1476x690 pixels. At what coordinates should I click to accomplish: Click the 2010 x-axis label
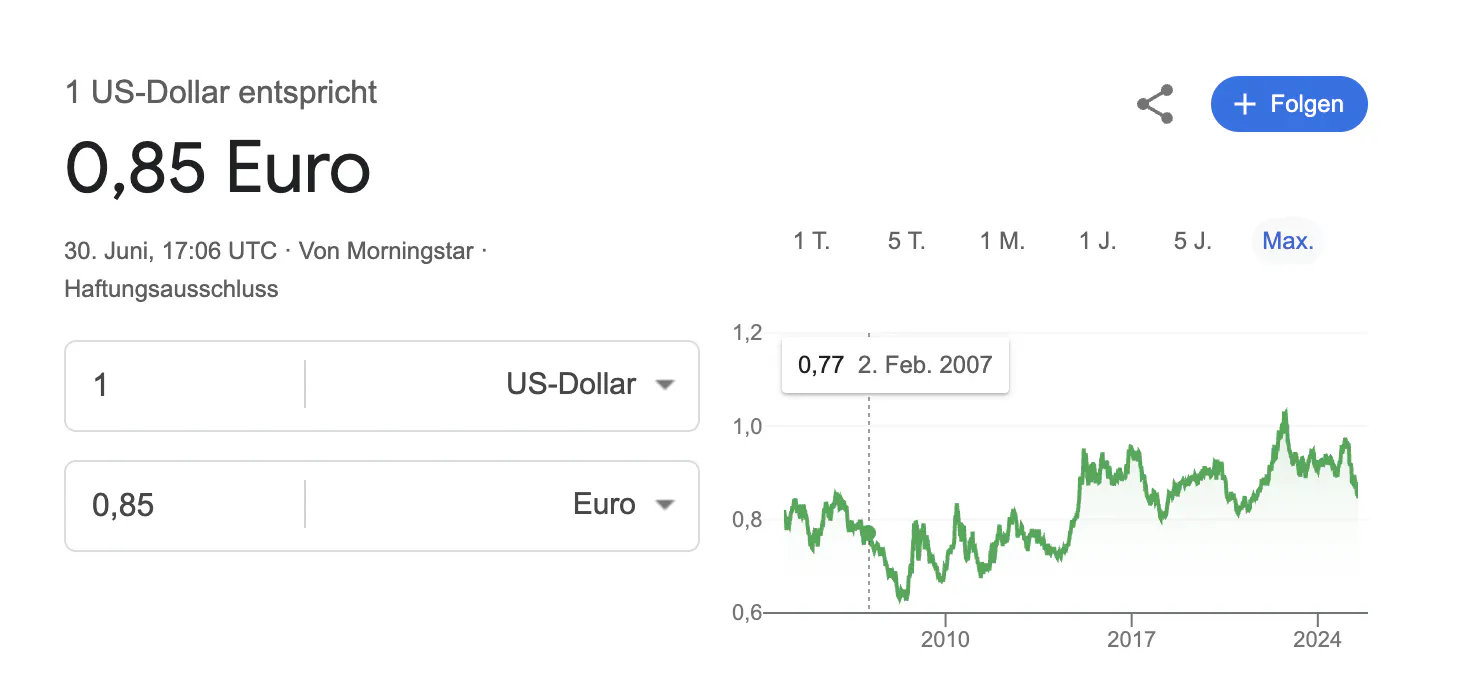(x=945, y=639)
